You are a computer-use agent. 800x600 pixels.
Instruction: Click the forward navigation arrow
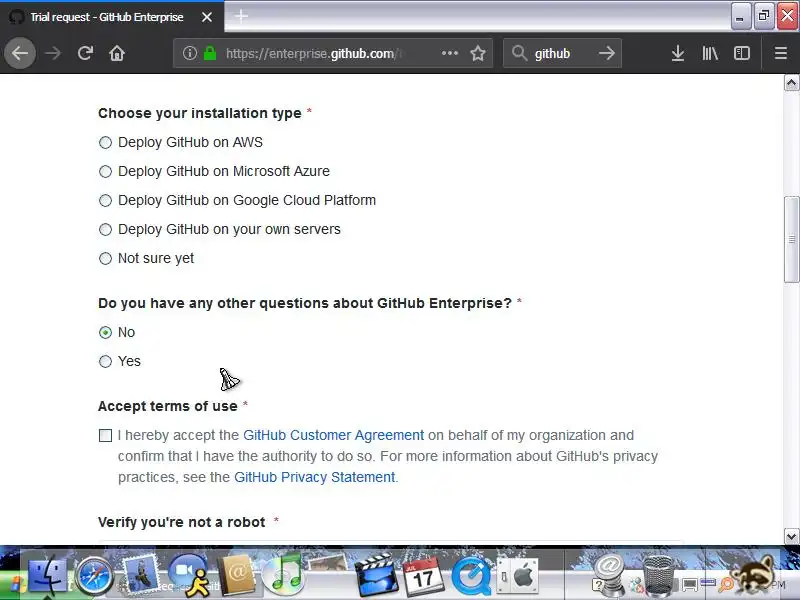(53, 53)
